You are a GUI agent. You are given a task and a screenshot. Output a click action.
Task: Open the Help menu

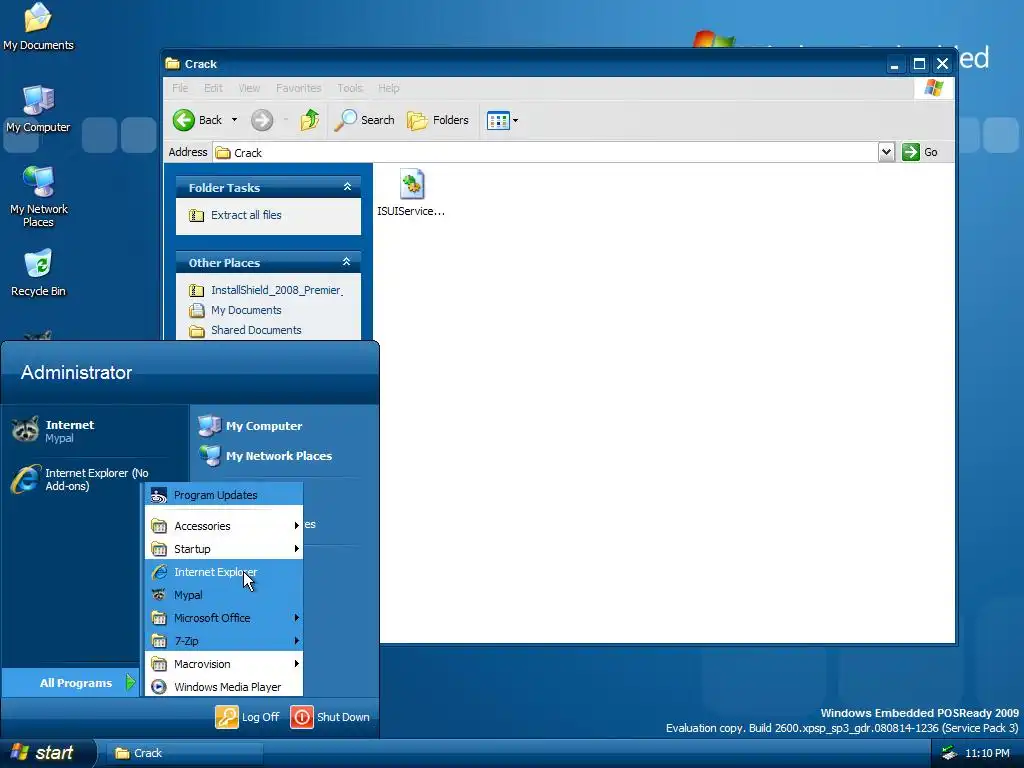pyautogui.click(x=388, y=88)
